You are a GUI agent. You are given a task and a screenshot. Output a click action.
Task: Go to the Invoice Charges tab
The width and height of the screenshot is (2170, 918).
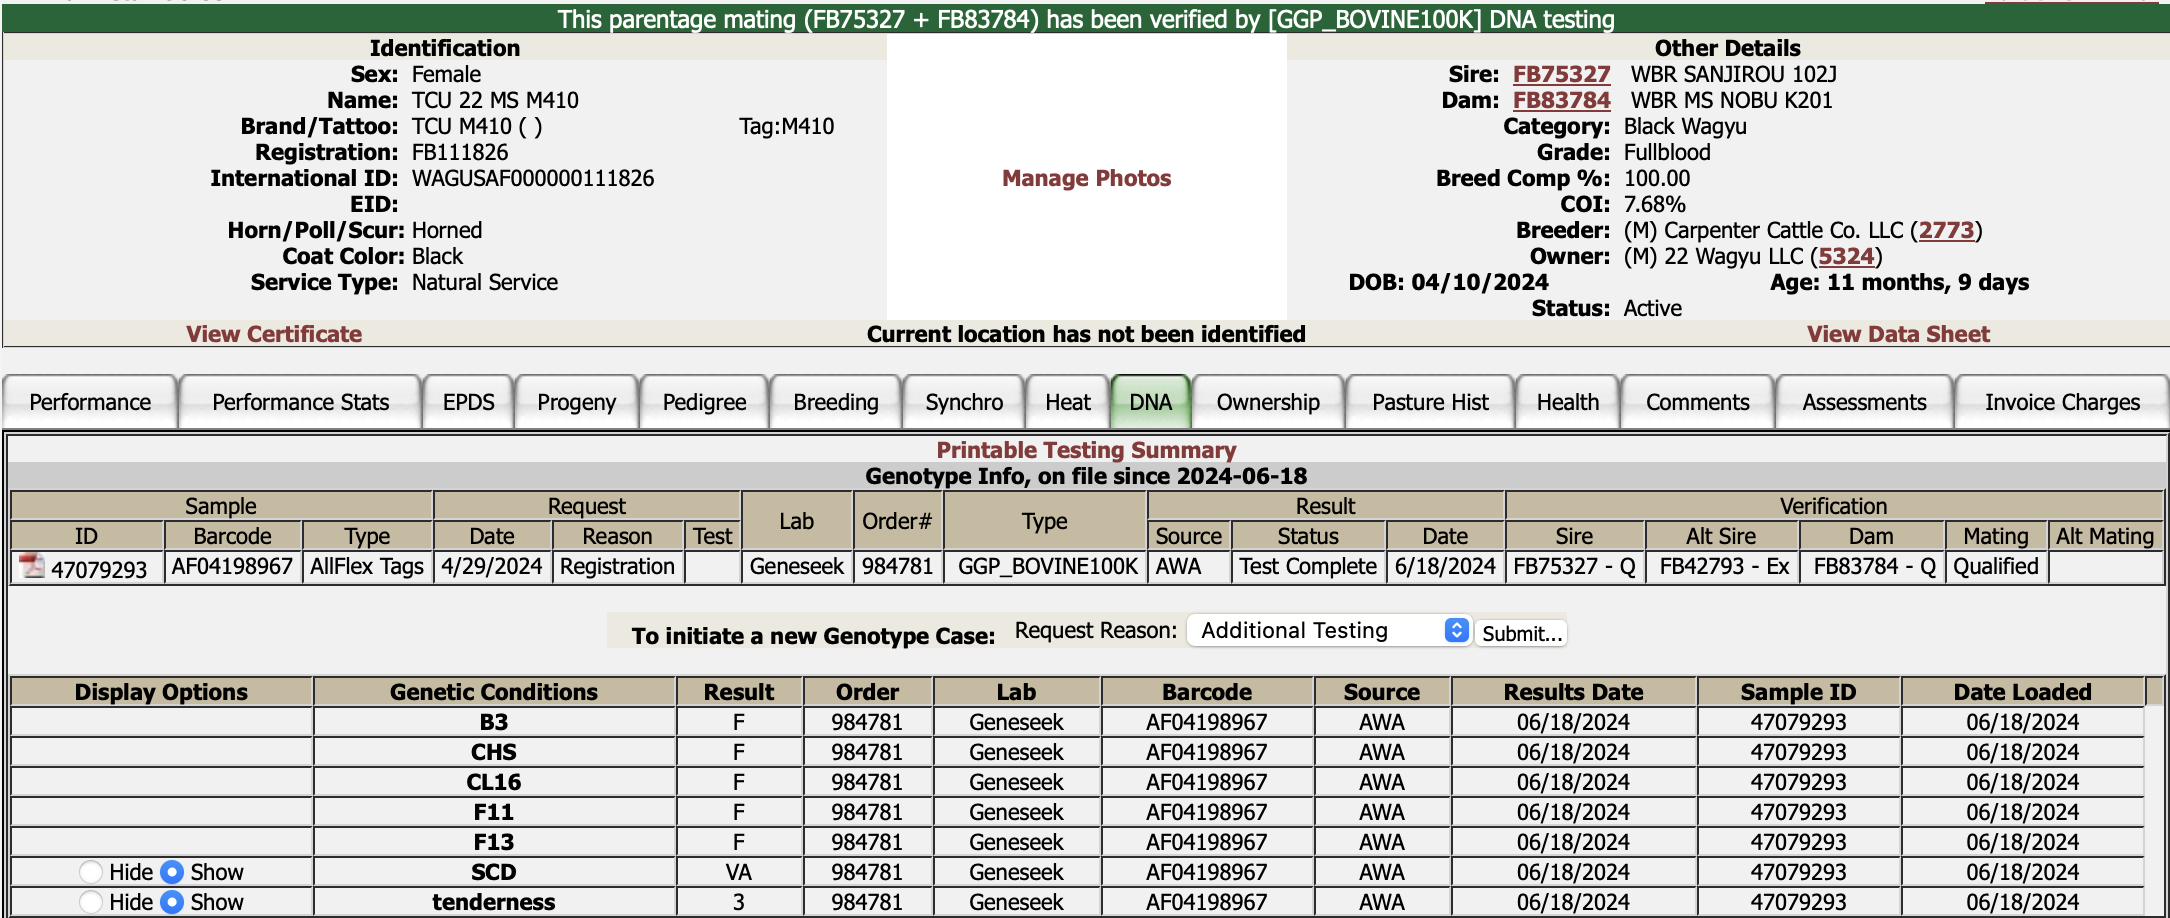[x=2062, y=402]
